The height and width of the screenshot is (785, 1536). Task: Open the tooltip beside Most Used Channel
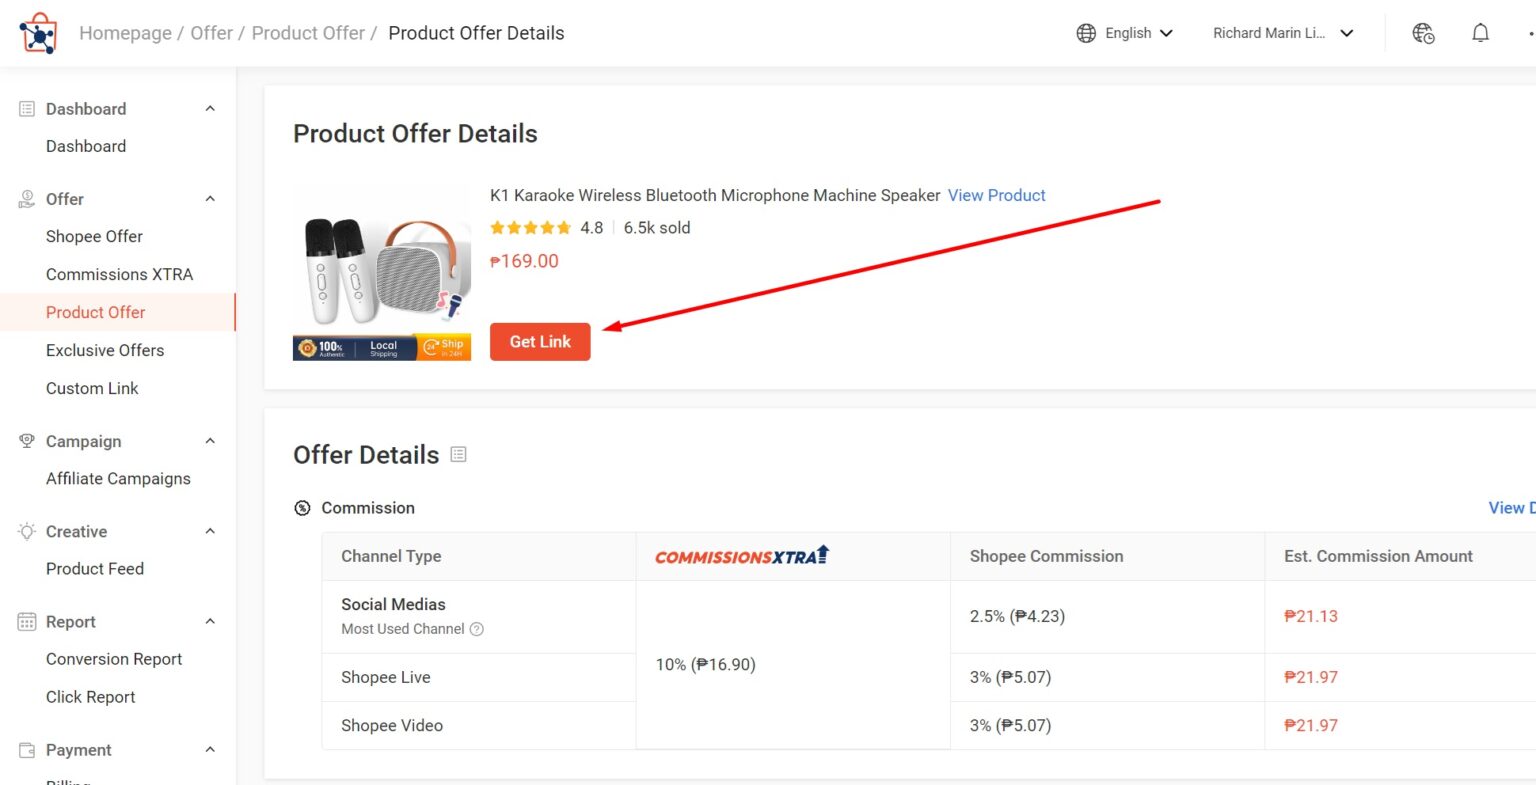tap(477, 629)
